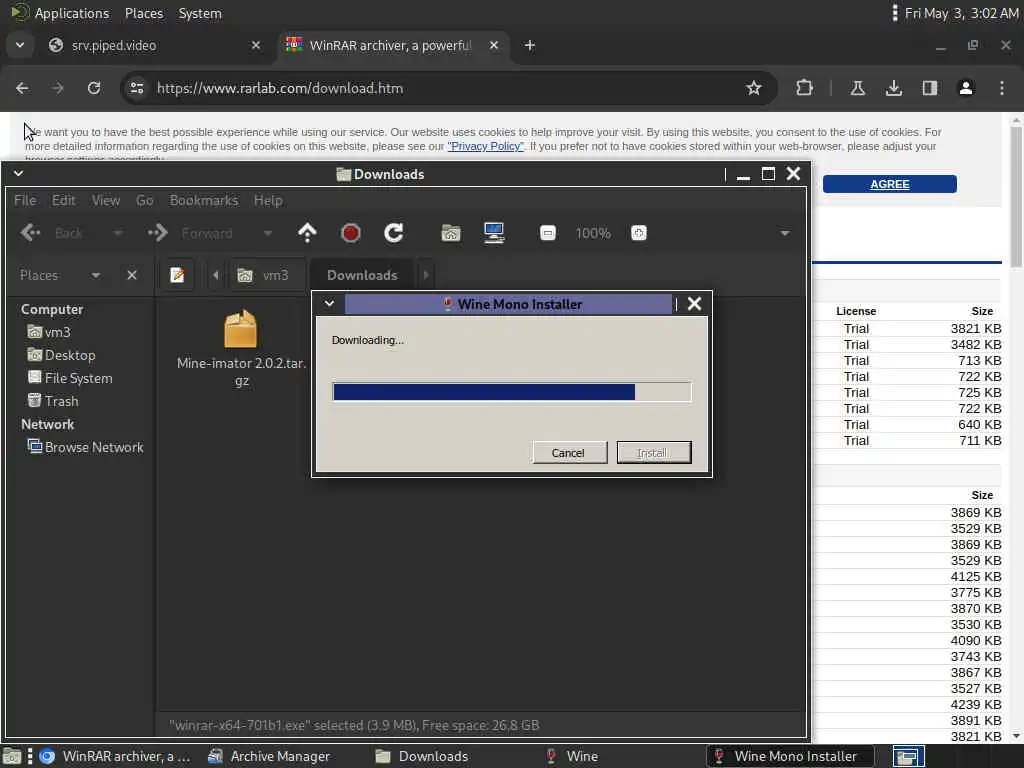Open the Computer location icon
This screenshot has height=768, width=1024.
[494, 233]
